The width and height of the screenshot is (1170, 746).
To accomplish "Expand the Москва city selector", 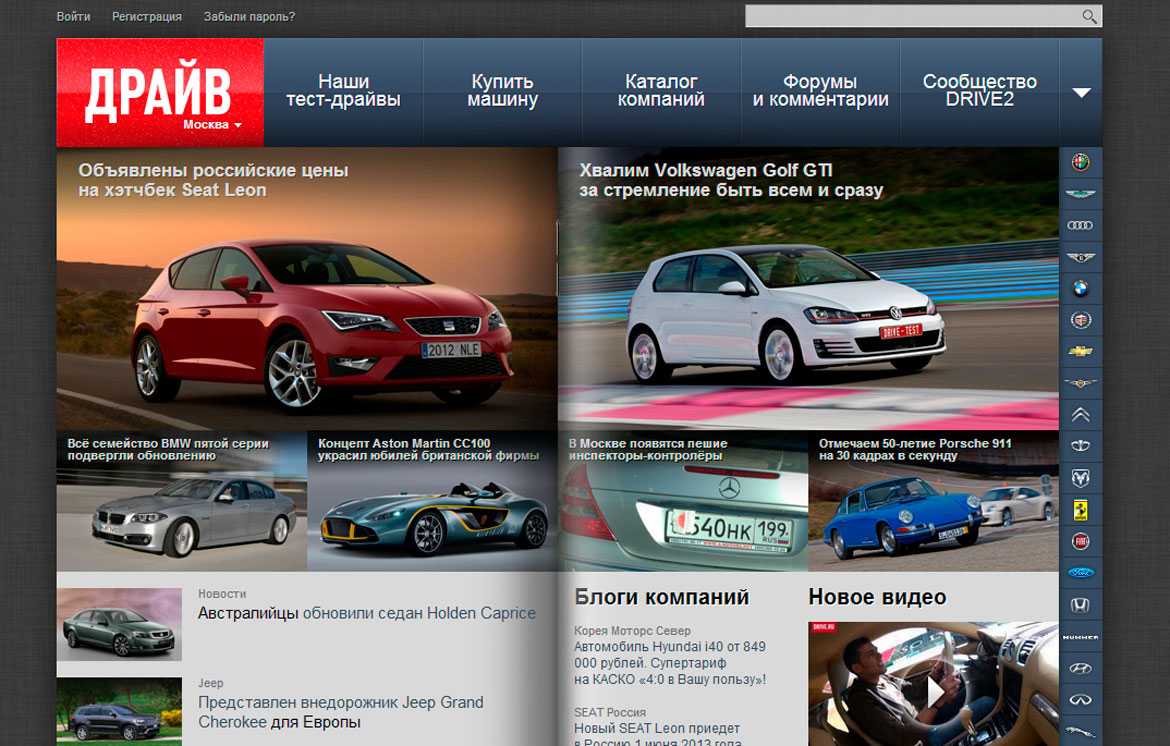I will coord(212,125).
